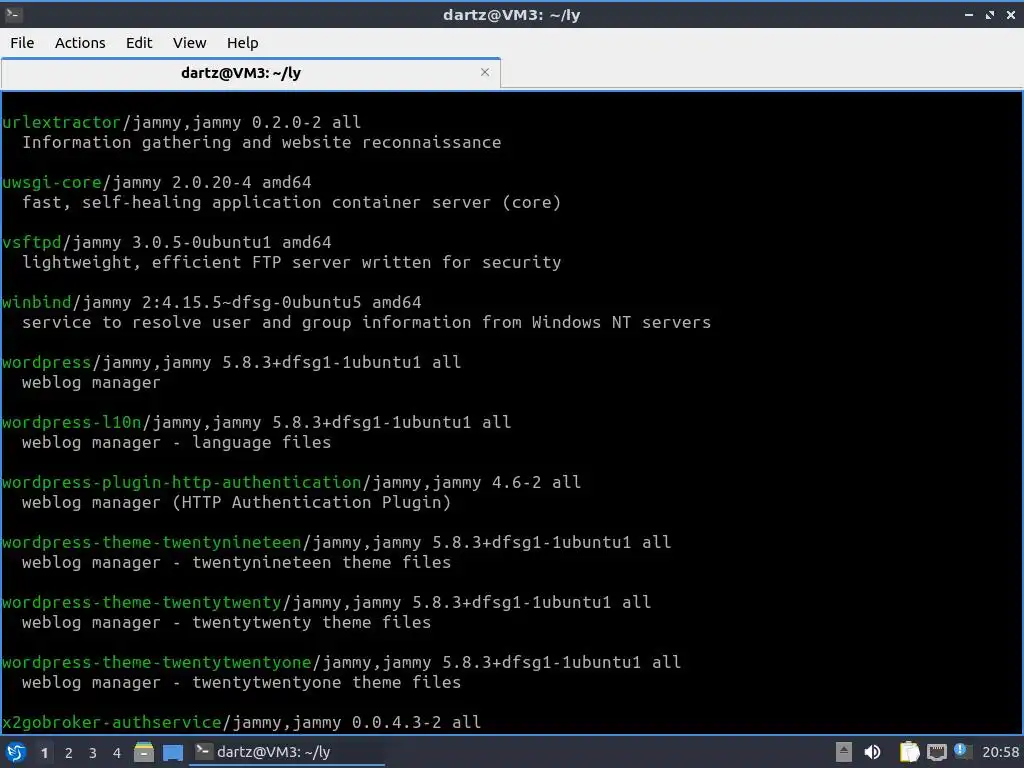The image size is (1024, 768).
Task: Click the version '0.0.4.3-2 all' text
Action: pyautogui.click(x=416, y=722)
